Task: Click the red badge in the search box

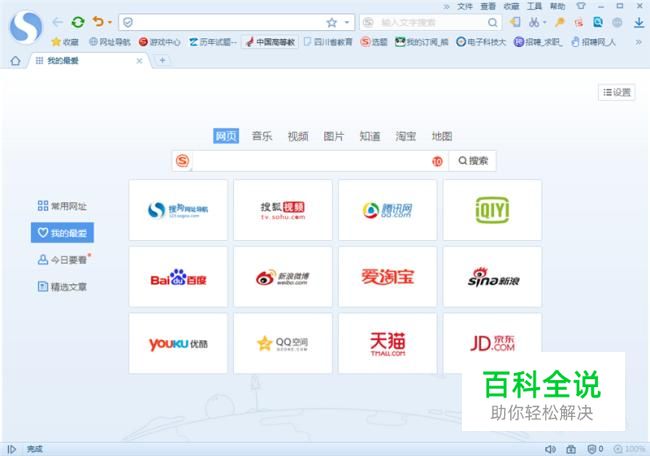Action: pos(437,161)
